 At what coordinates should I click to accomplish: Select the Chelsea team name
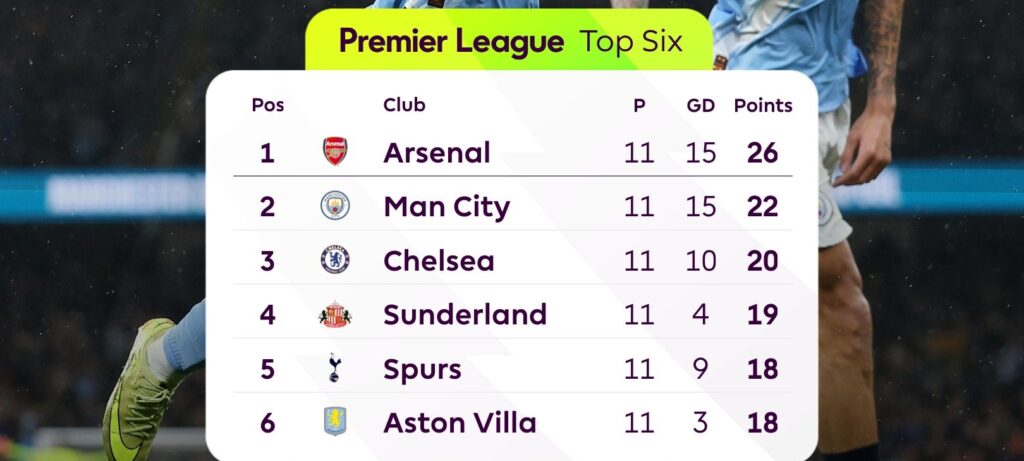(439, 261)
